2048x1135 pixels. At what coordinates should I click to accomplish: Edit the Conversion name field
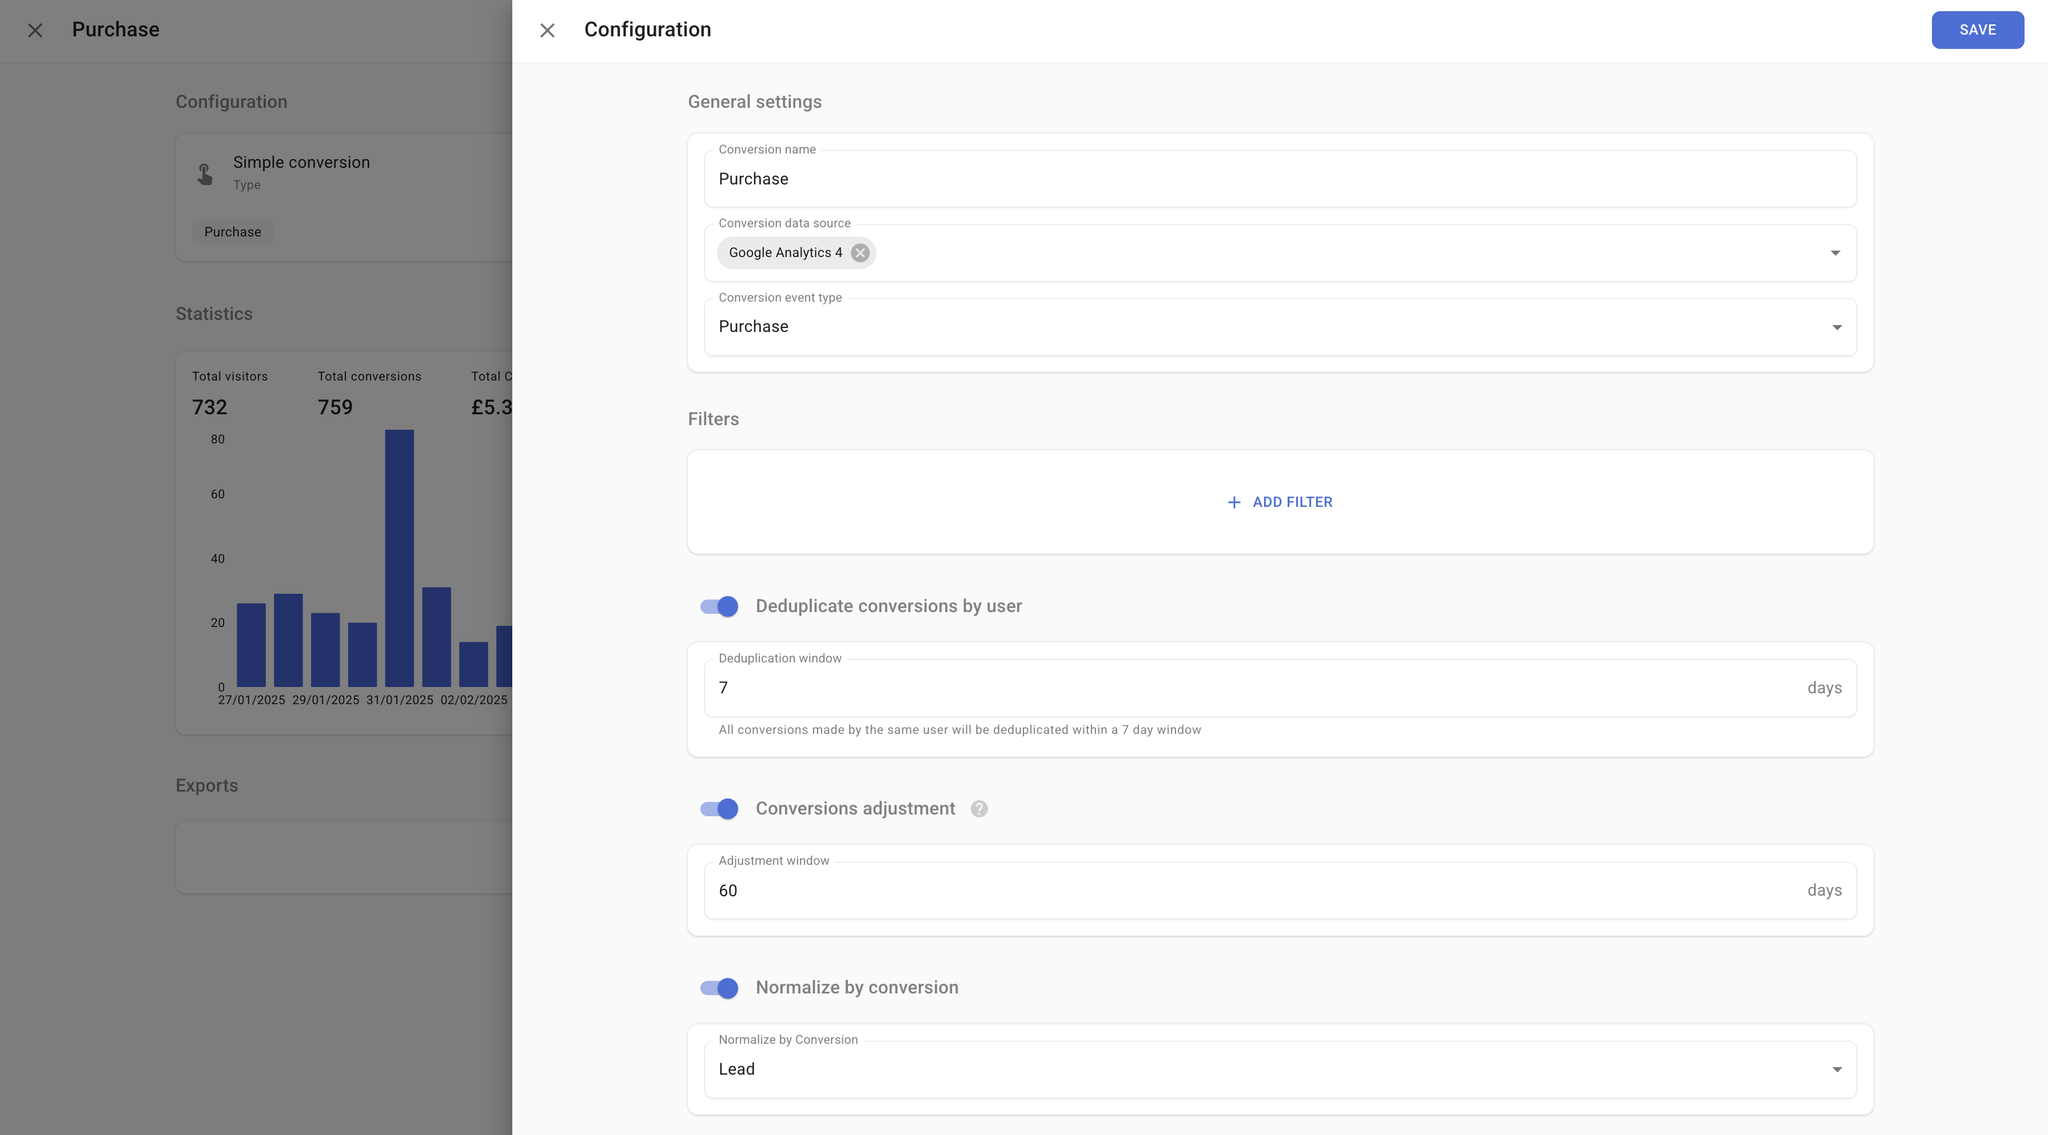pyautogui.click(x=1280, y=179)
